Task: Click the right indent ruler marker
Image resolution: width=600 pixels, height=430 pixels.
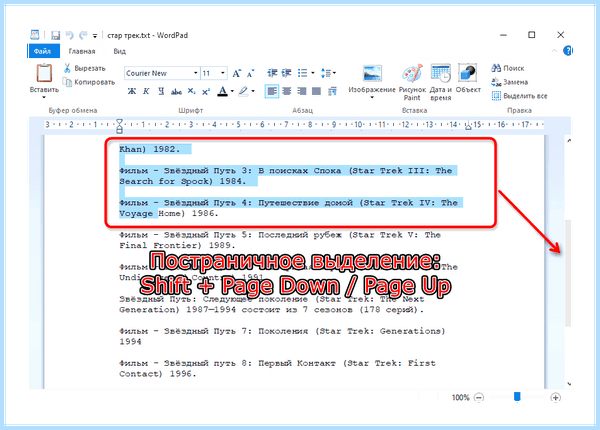Action: pos(468,126)
